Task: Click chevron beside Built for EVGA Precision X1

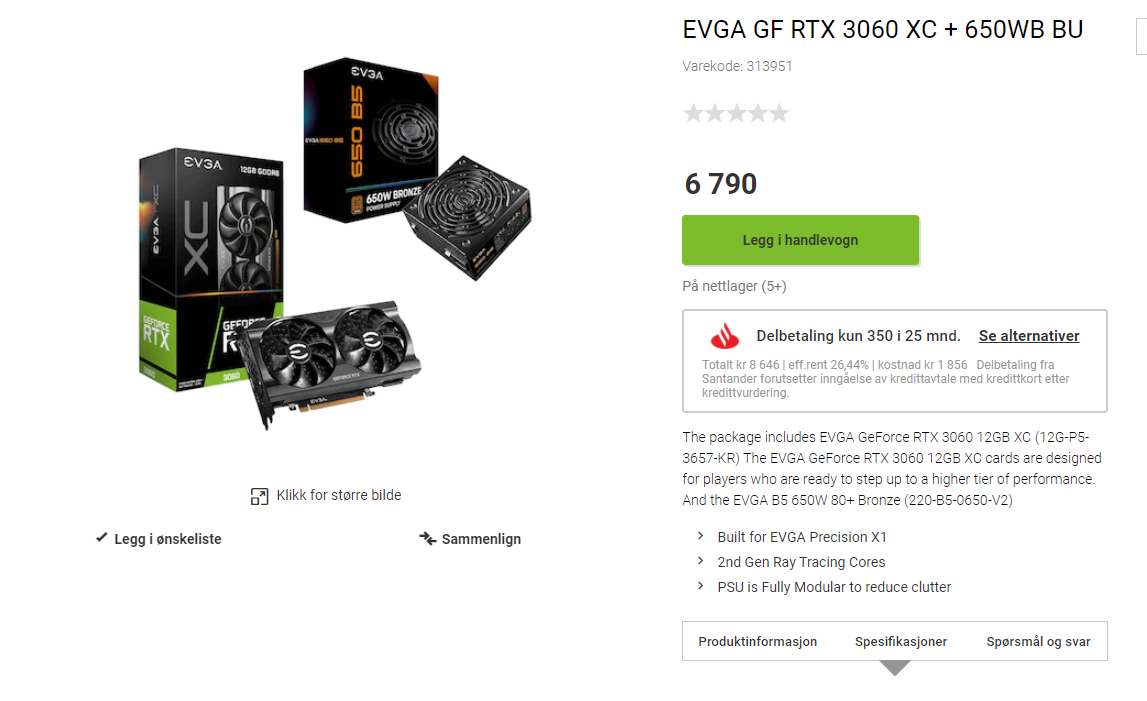Action: tap(701, 536)
